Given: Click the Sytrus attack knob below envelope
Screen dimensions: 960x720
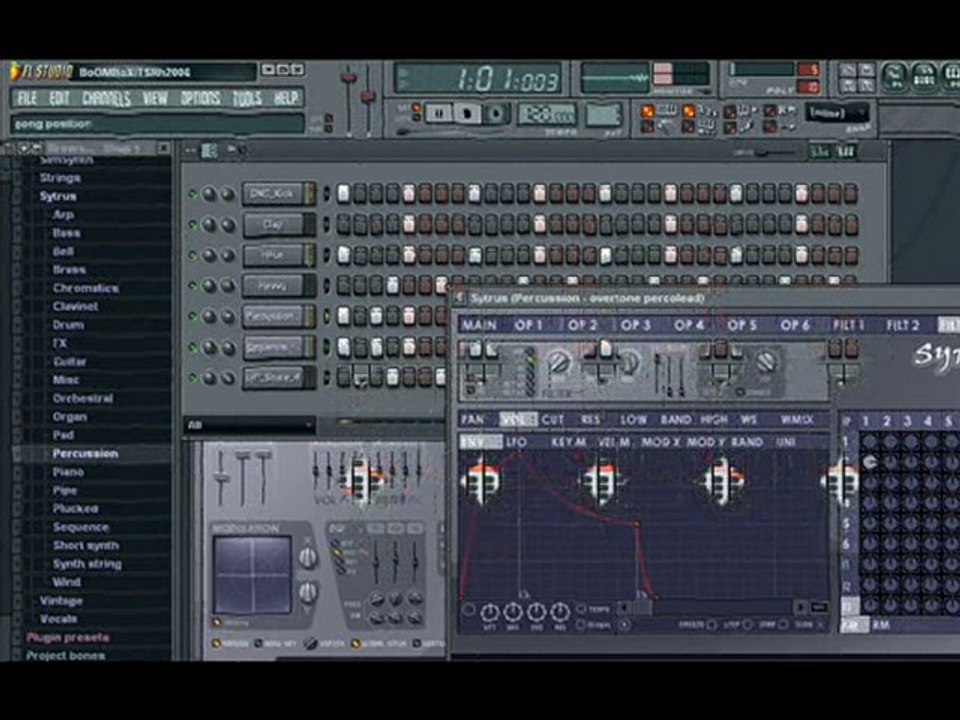Looking at the screenshot, I should click(490, 612).
